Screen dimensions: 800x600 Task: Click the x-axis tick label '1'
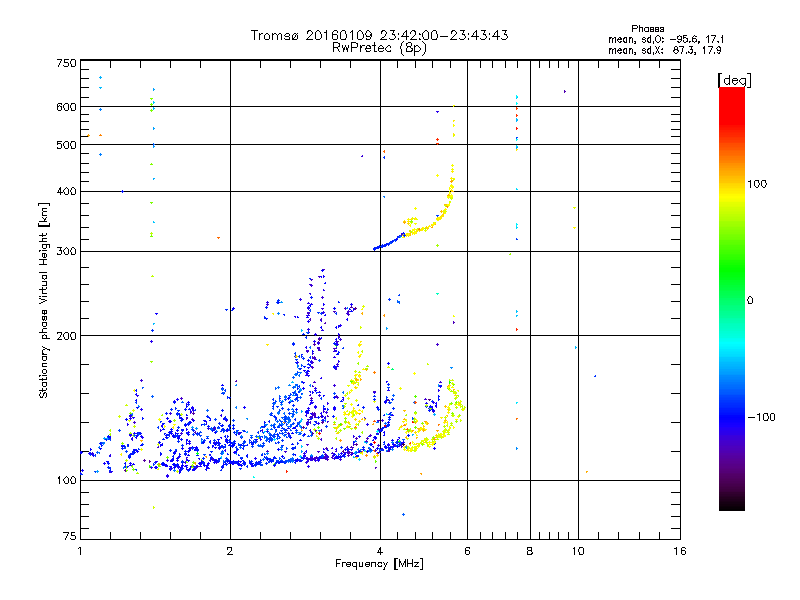pos(80,551)
